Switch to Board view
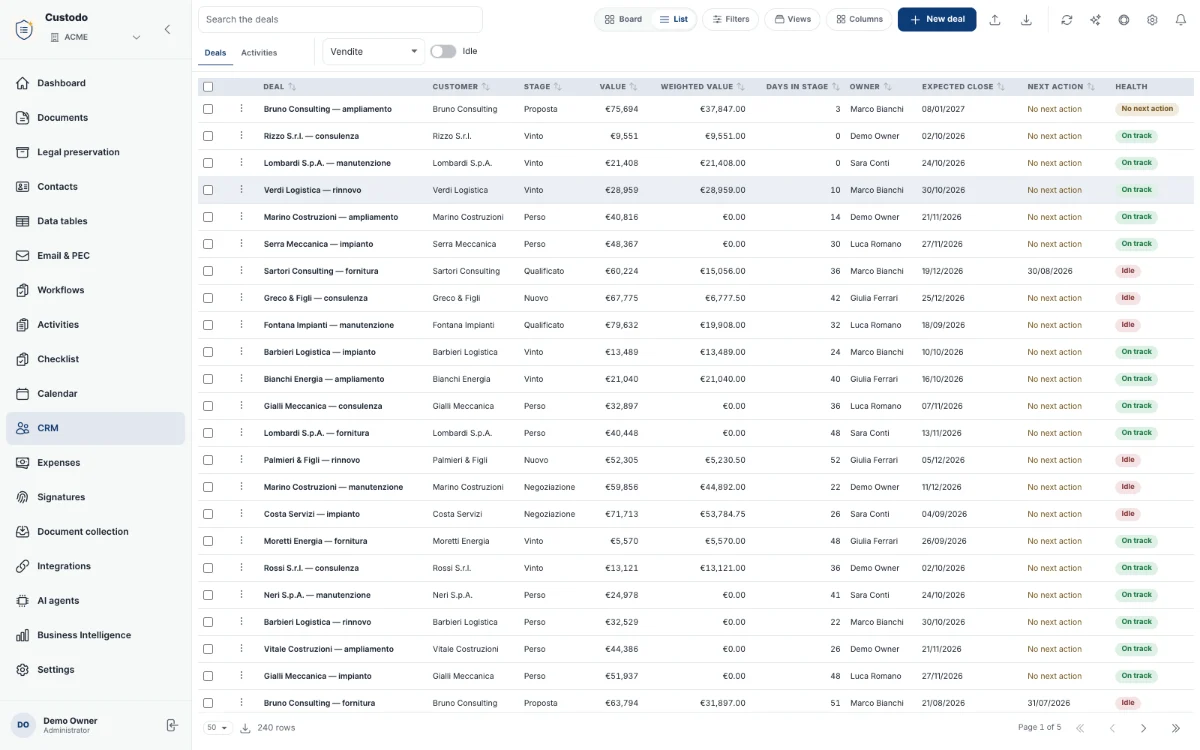The width and height of the screenshot is (1200, 750). pos(623,19)
